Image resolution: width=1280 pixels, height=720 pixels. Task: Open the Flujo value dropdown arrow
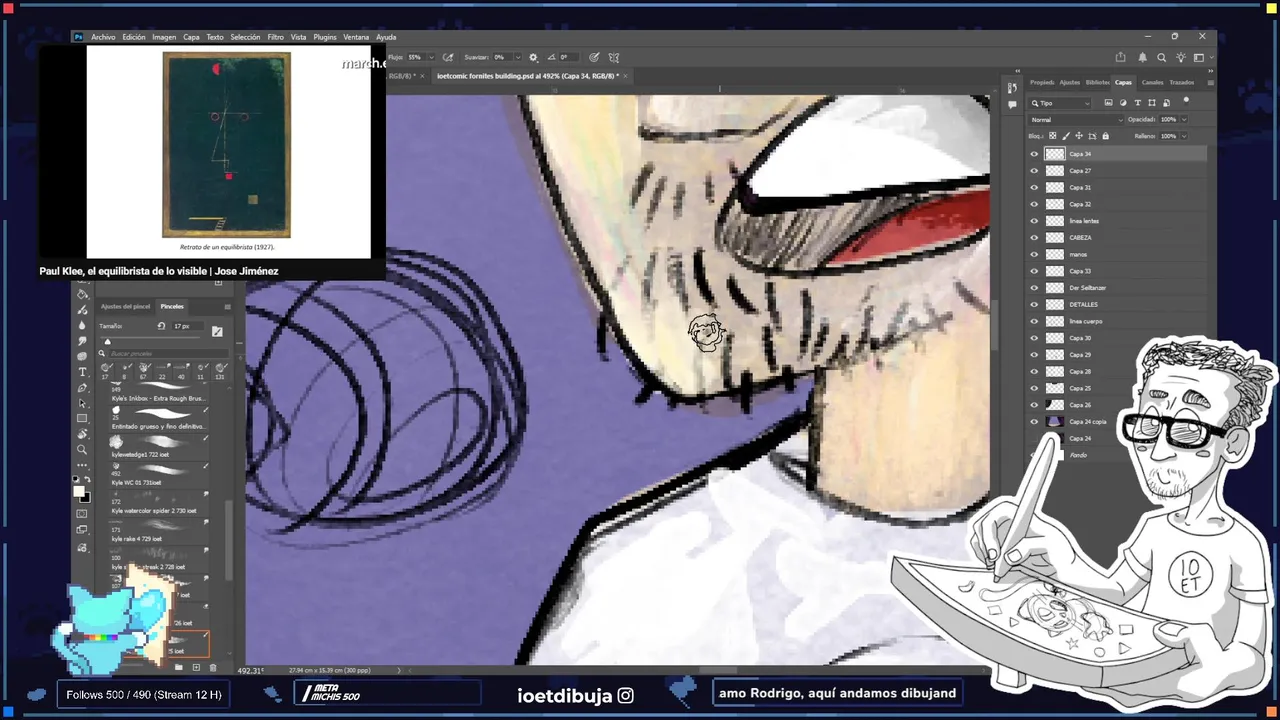coord(432,57)
